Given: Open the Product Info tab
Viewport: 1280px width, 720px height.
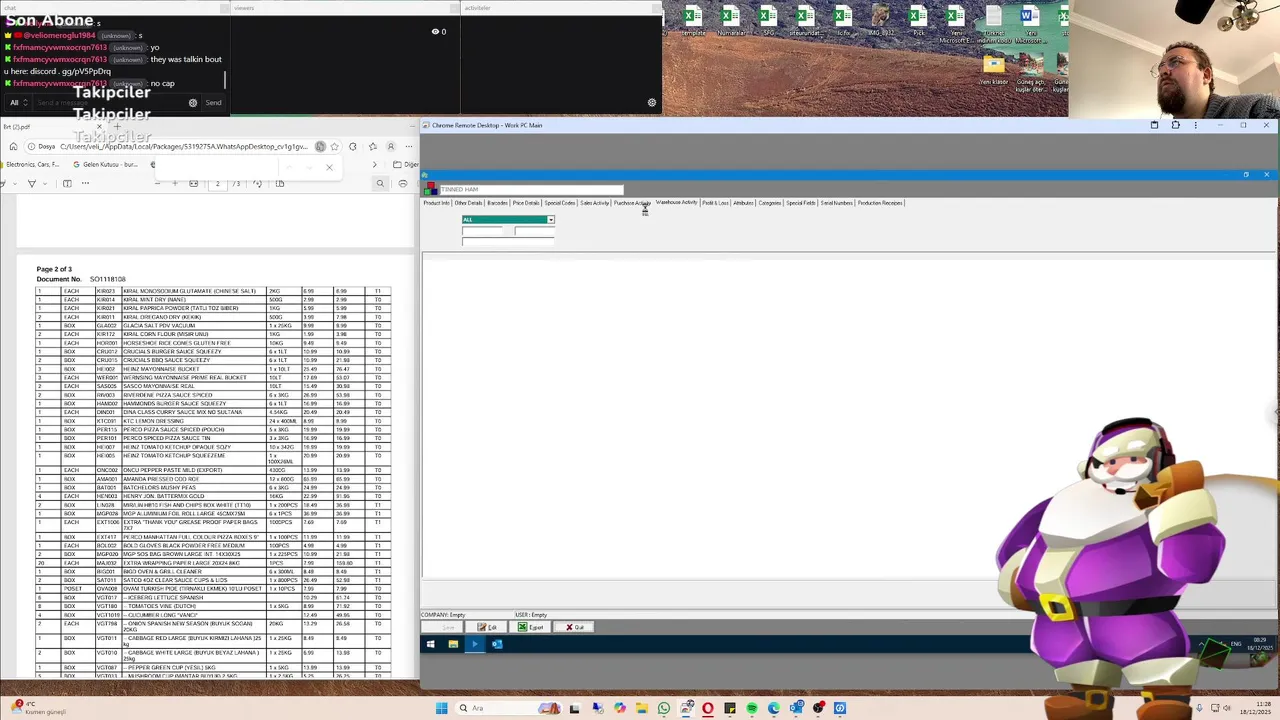Looking at the screenshot, I should click(x=436, y=203).
